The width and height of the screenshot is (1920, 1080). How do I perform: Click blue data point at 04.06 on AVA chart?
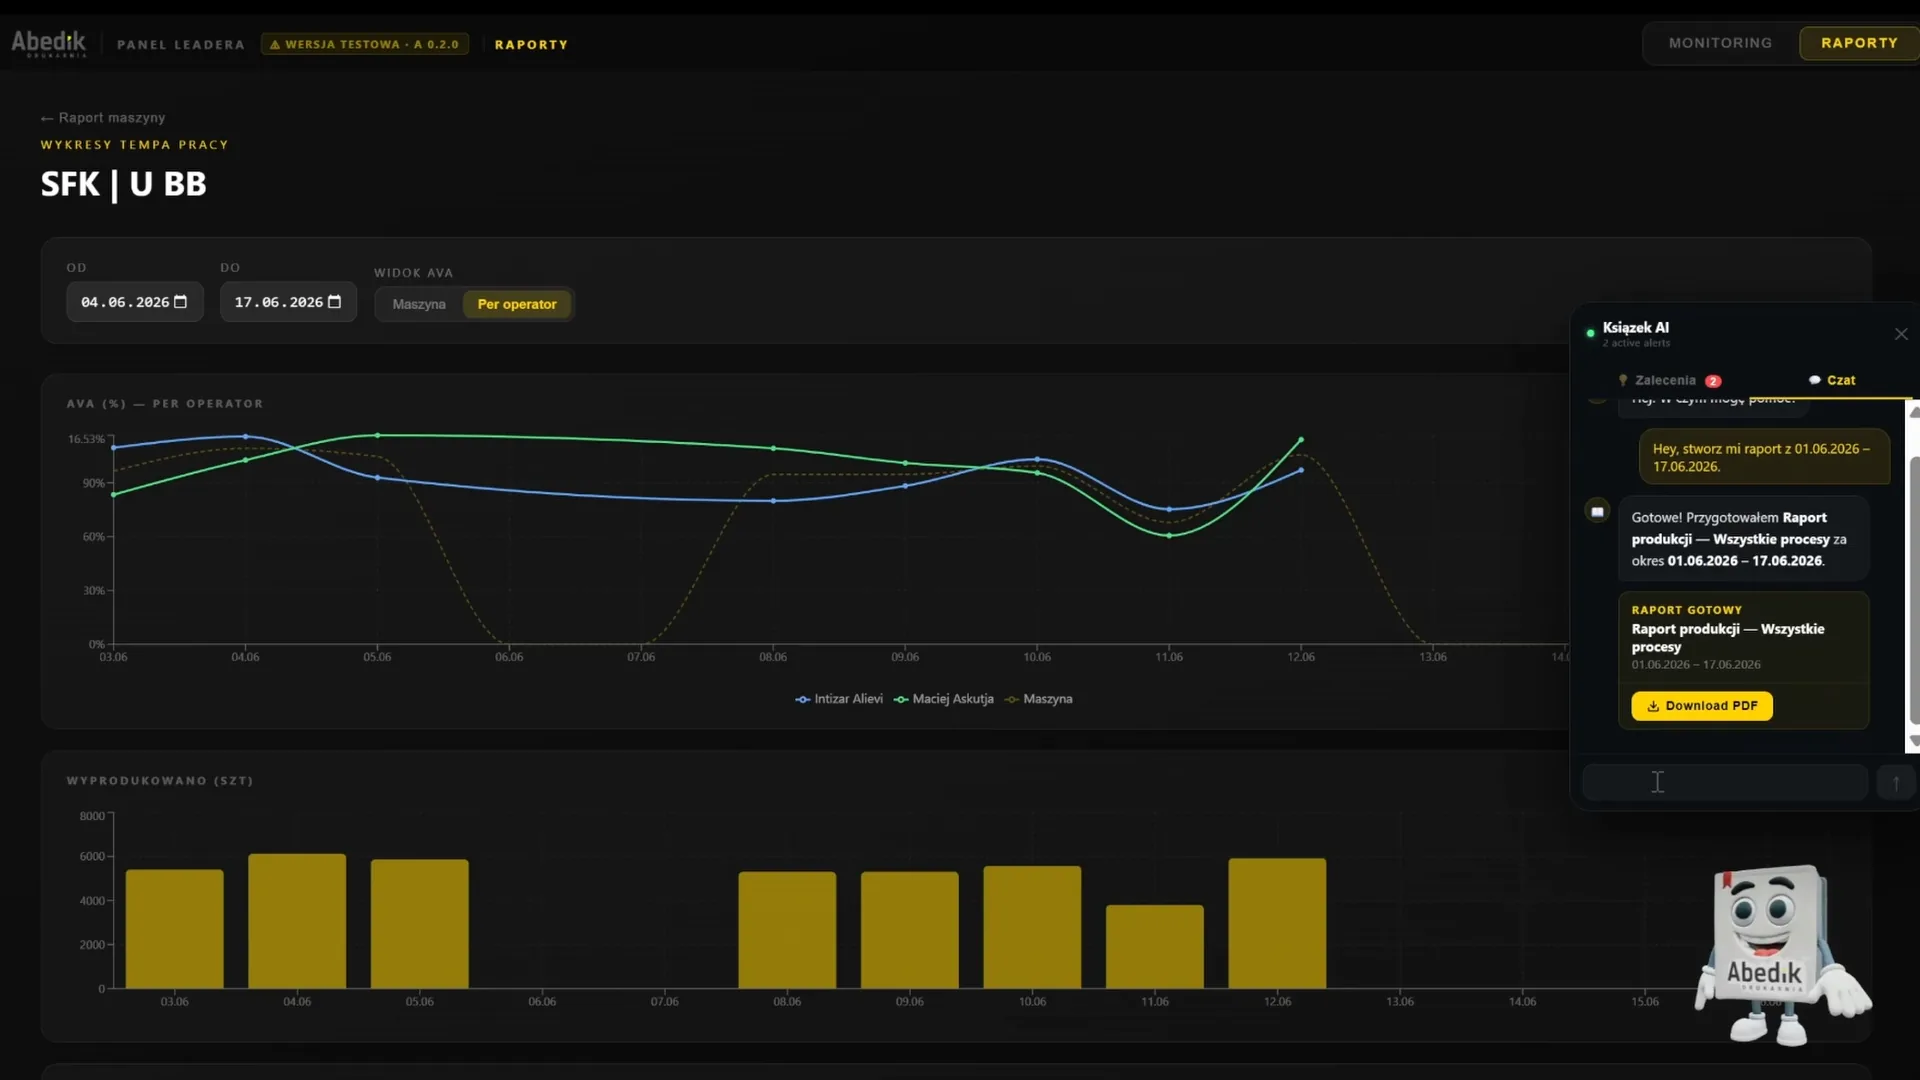coord(245,436)
